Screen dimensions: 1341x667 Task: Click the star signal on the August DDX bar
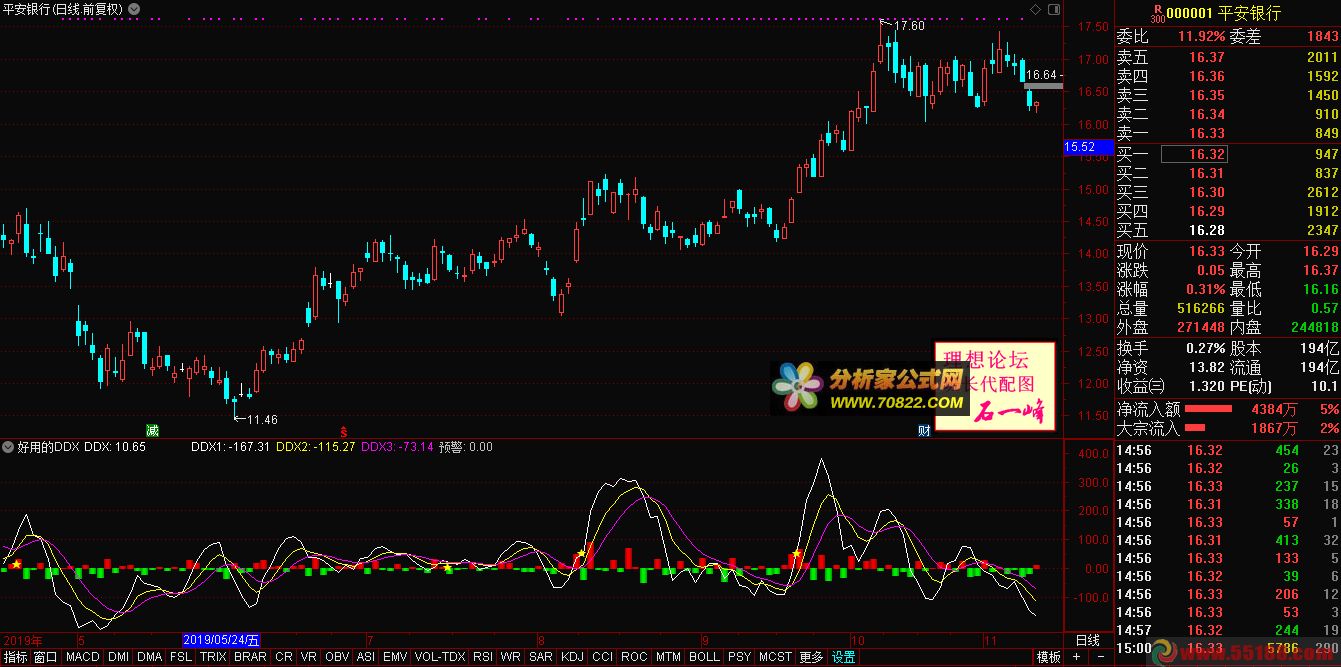pos(581,553)
